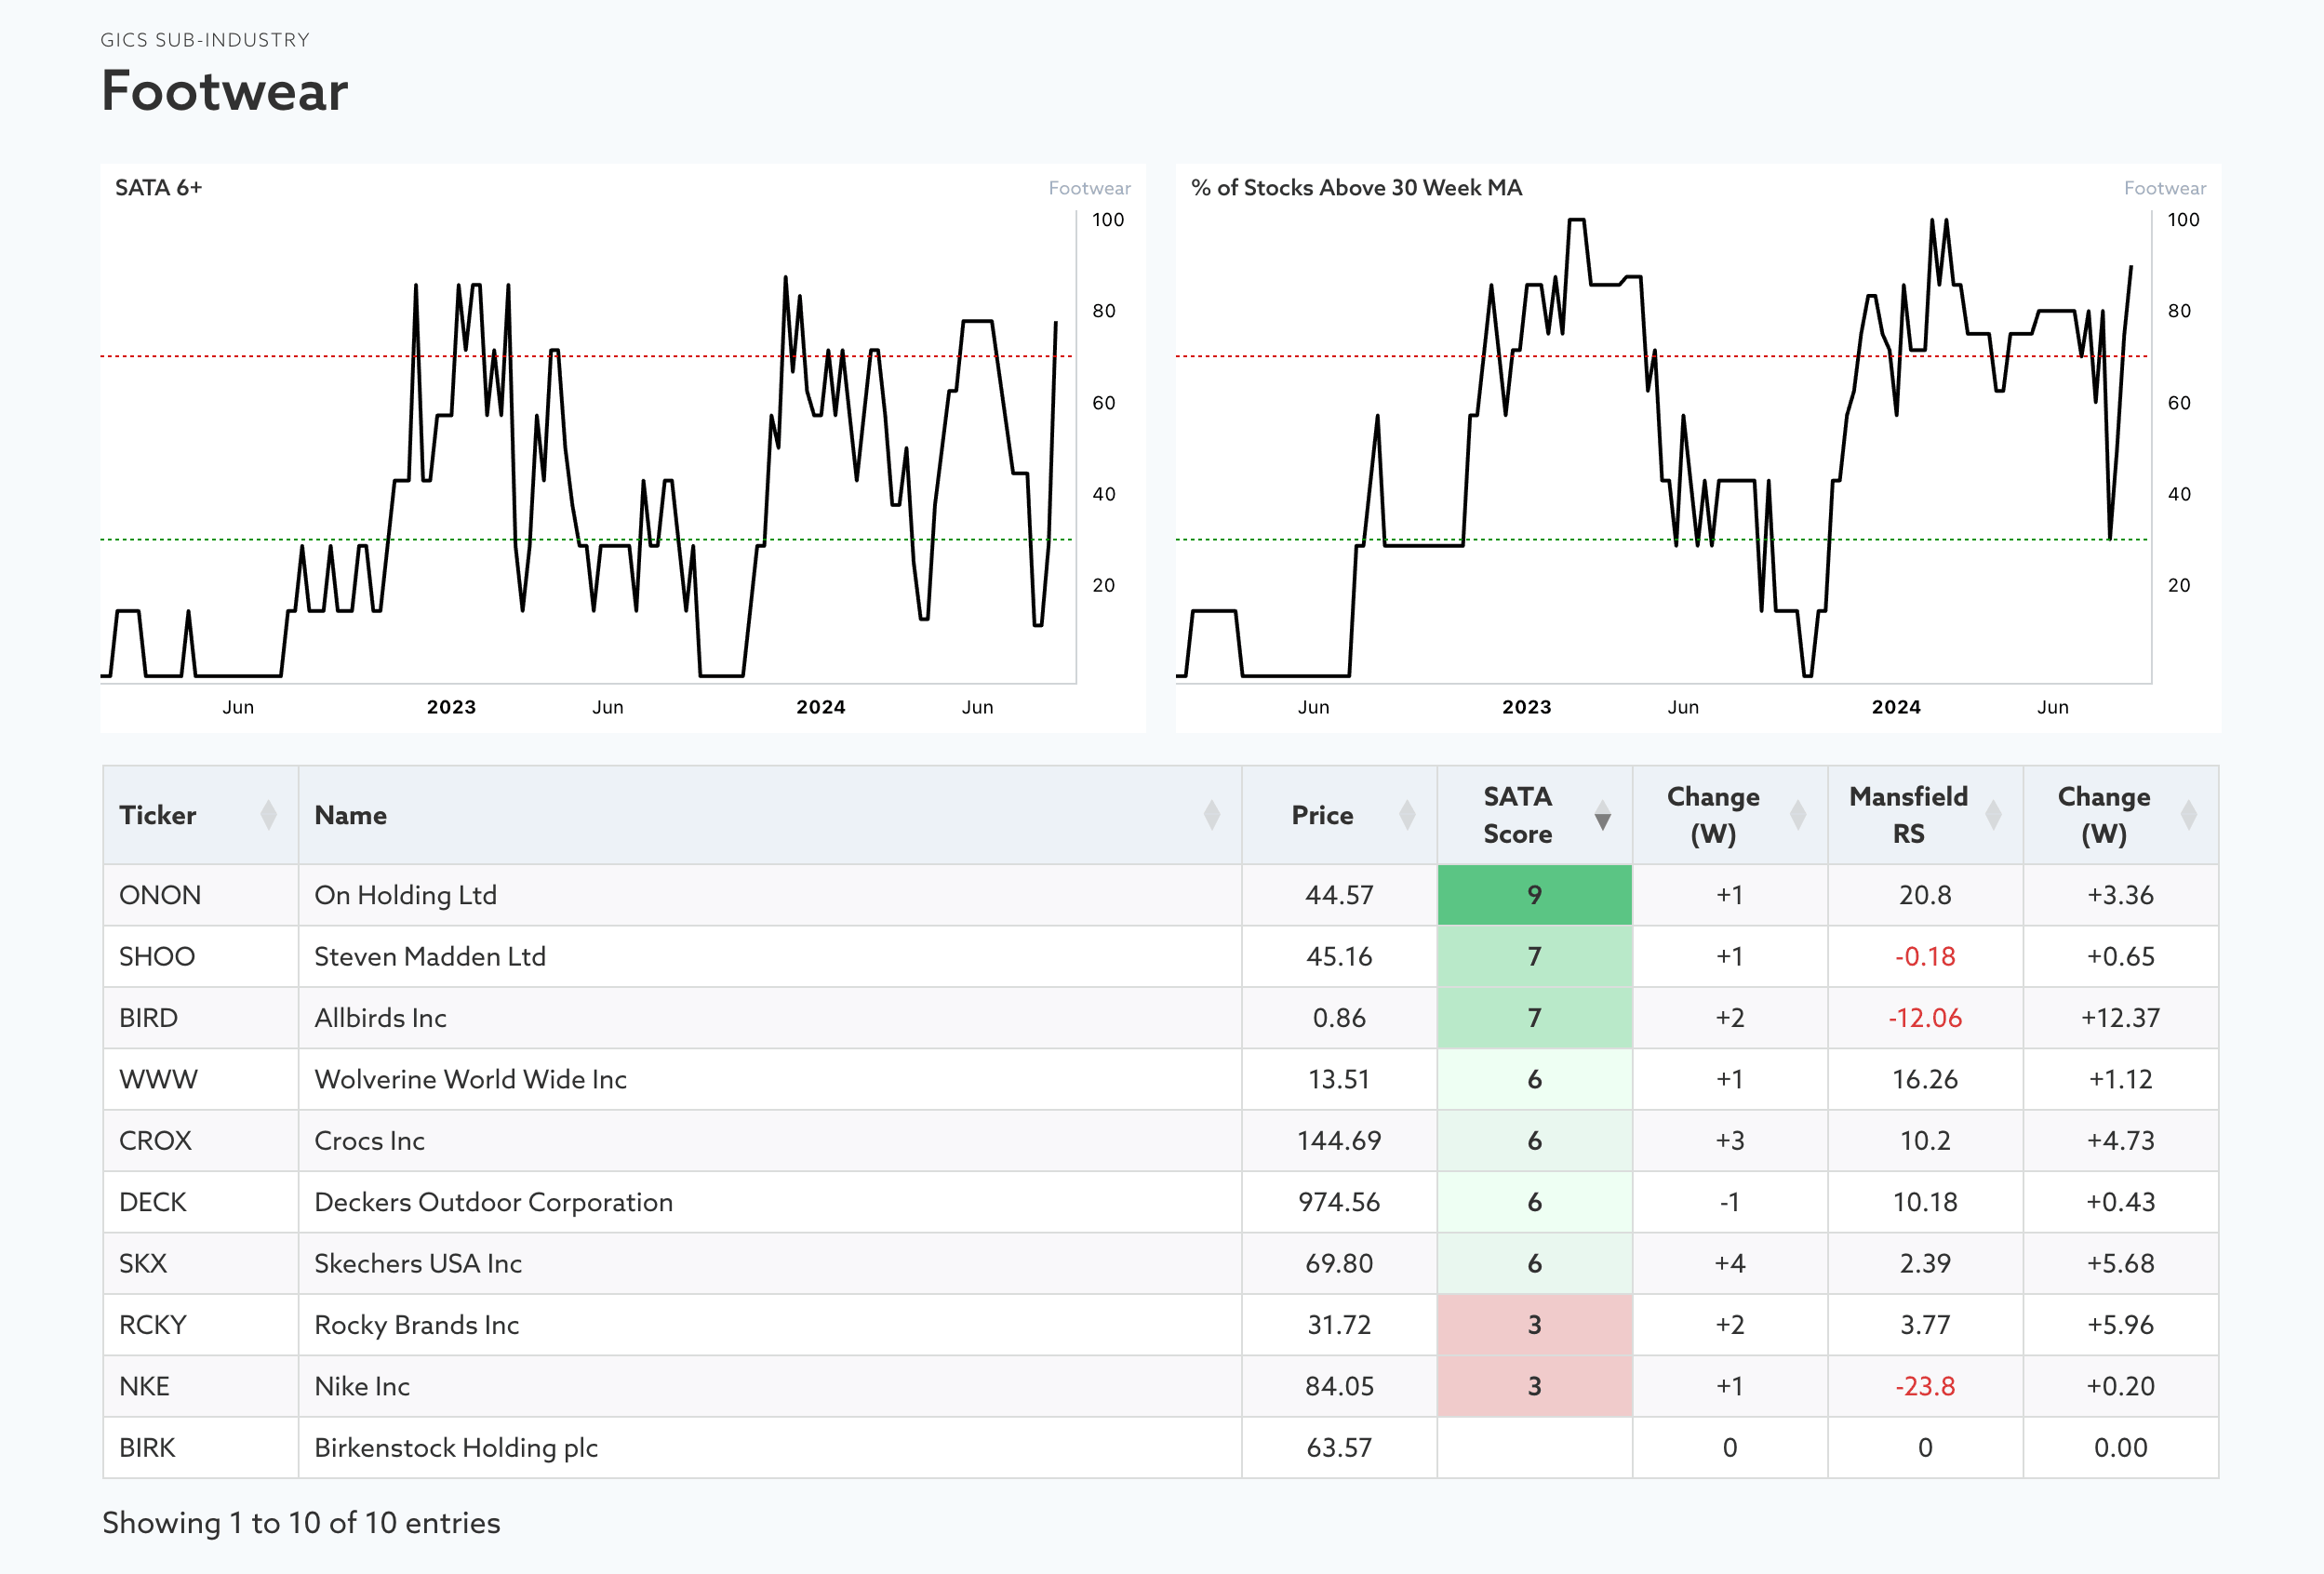This screenshot has height=1574, width=2324.
Task: Click Skechers SATA change +4
Action: tap(1730, 1263)
